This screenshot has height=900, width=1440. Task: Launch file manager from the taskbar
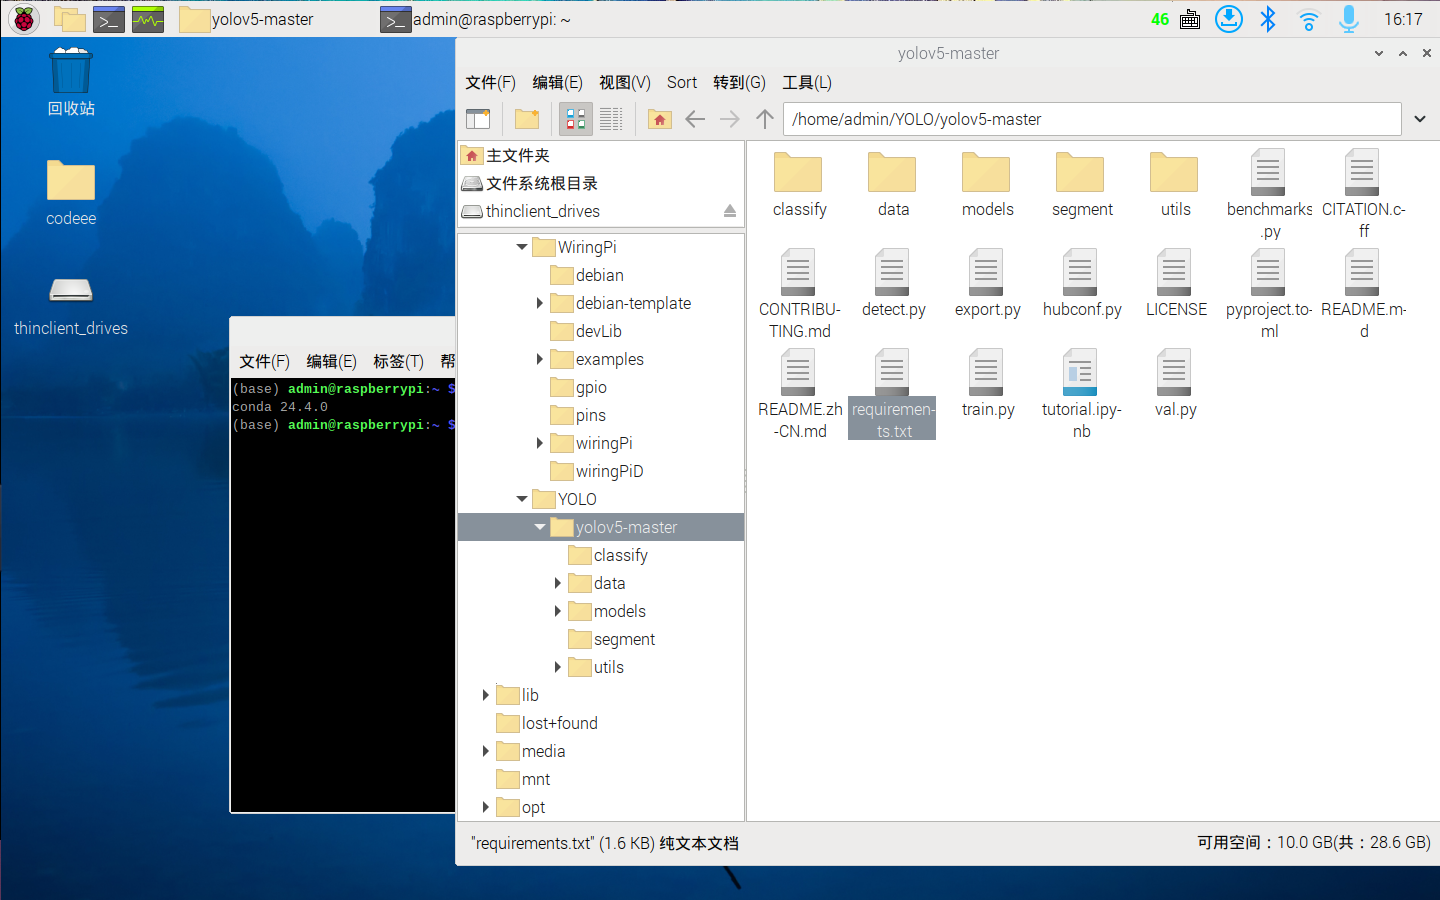point(69,19)
